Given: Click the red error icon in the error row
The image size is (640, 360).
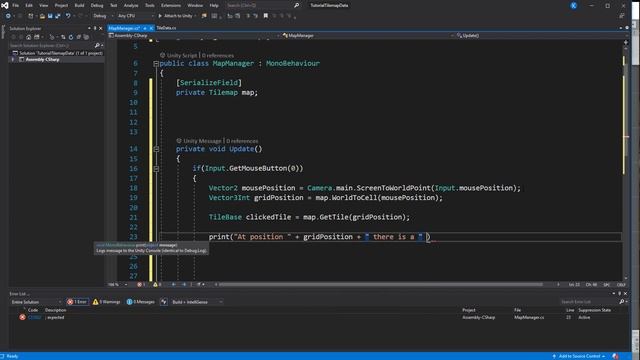Looking at the screenshot, I should click(22, 317).
